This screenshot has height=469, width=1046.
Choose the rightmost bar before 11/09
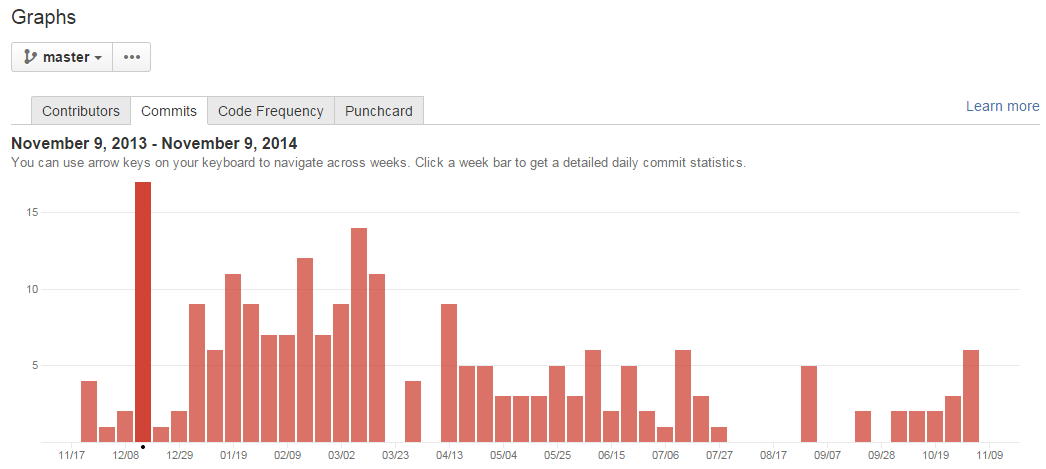tap(971, 396)
